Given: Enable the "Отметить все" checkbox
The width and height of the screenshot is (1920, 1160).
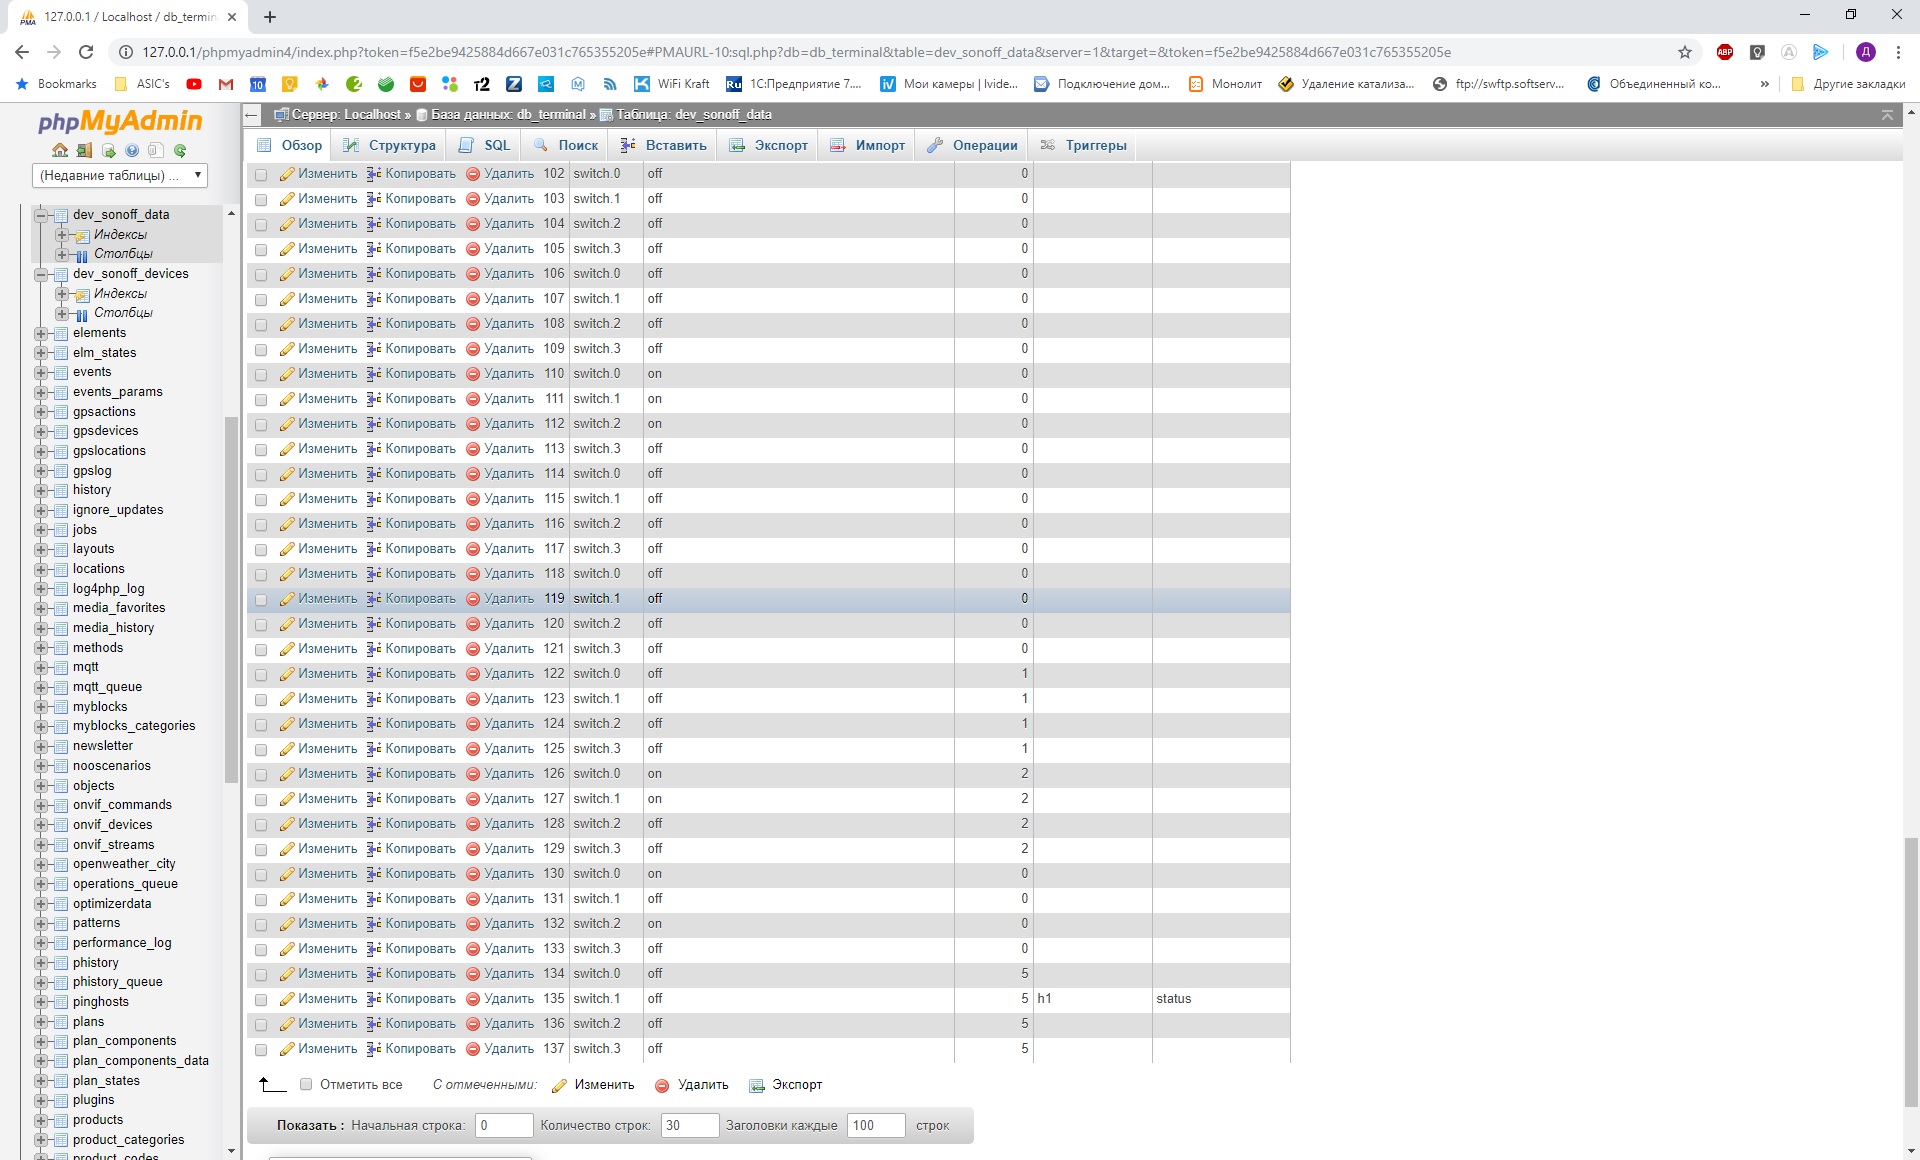Looking at the screenshot, I should [307, 1085].
